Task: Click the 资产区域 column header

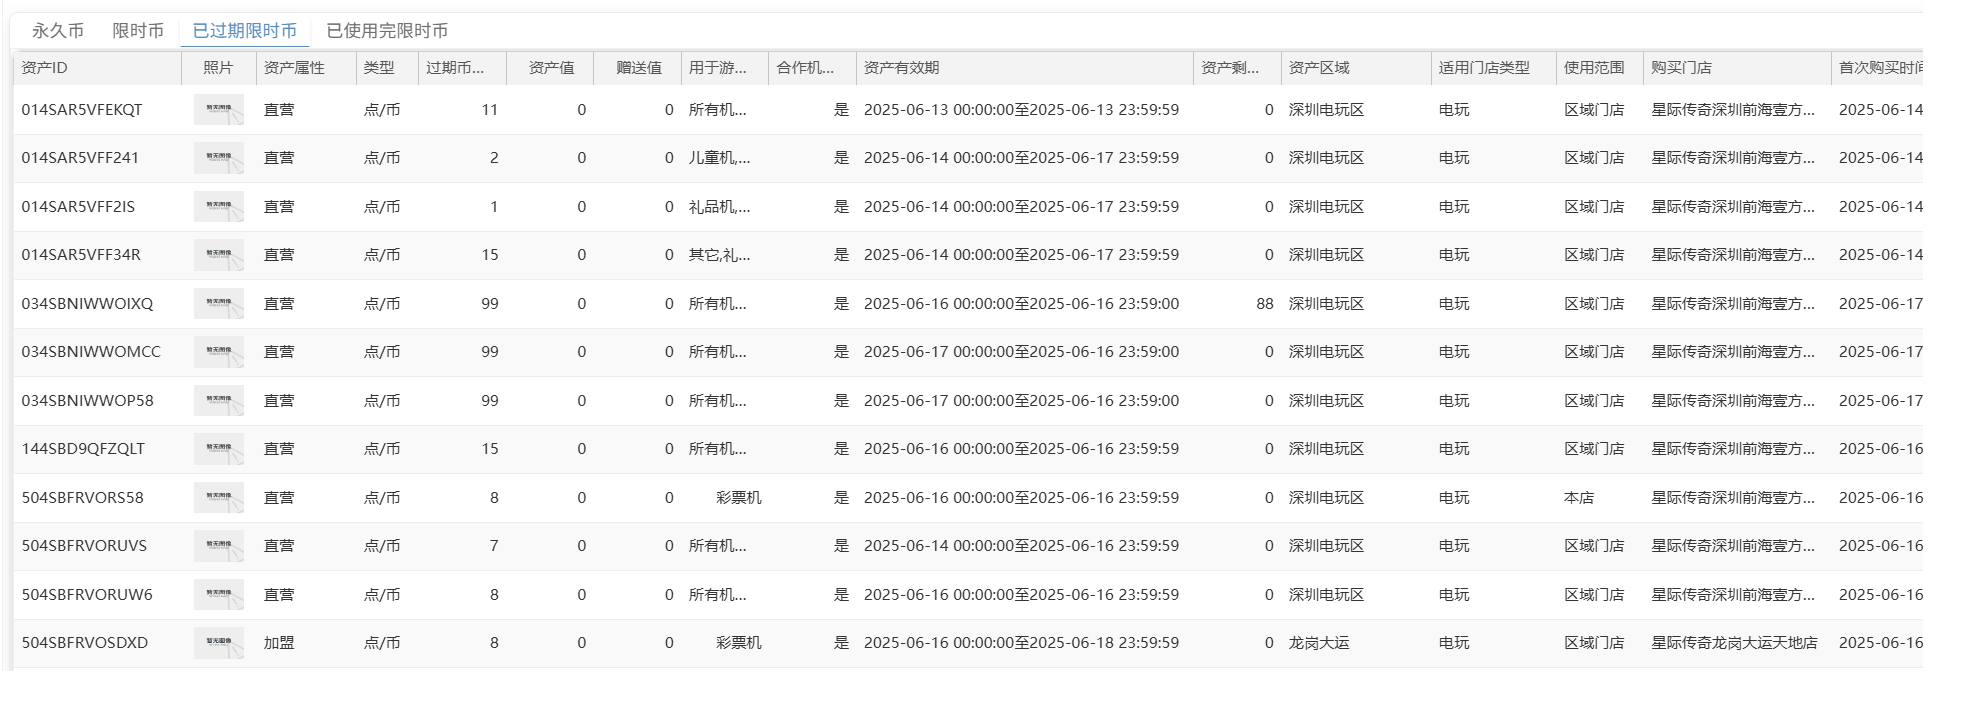Action: tap(1318, 68)
